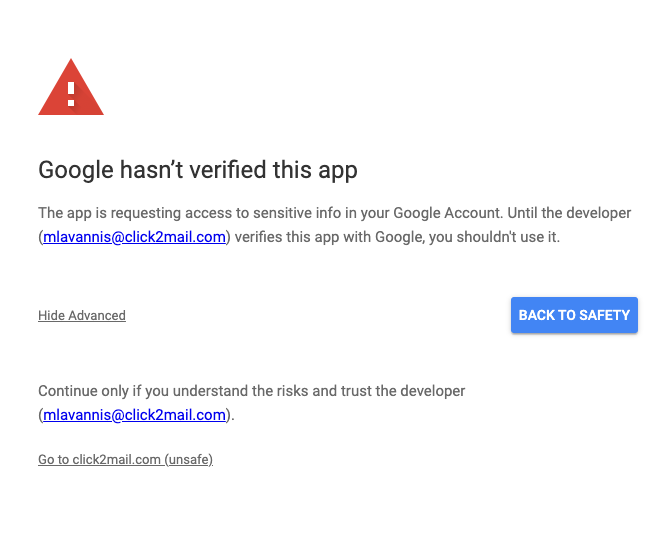This screenshot has height=555, width=650.
Task: Click "The app is requesting access" sentence start
Action: click(129, 213)
